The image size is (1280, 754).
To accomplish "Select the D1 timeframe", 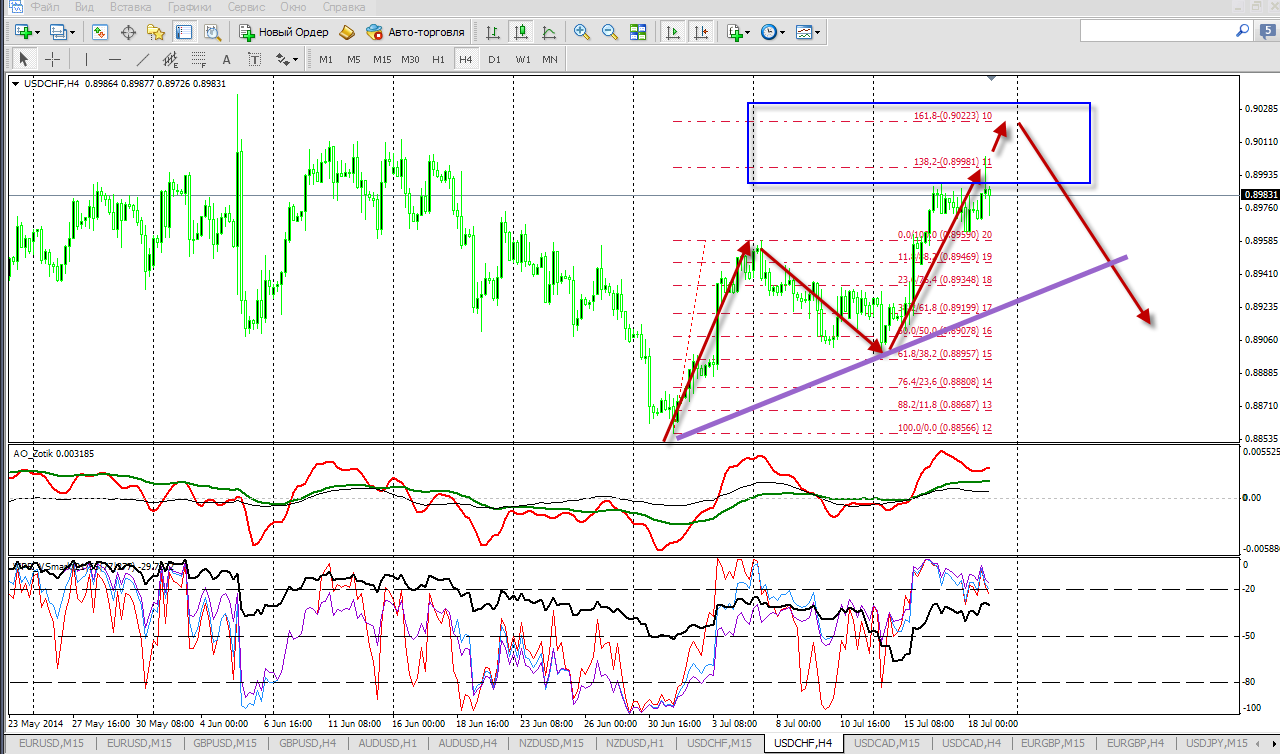I will pyautogui.click(x=494, y=59).
